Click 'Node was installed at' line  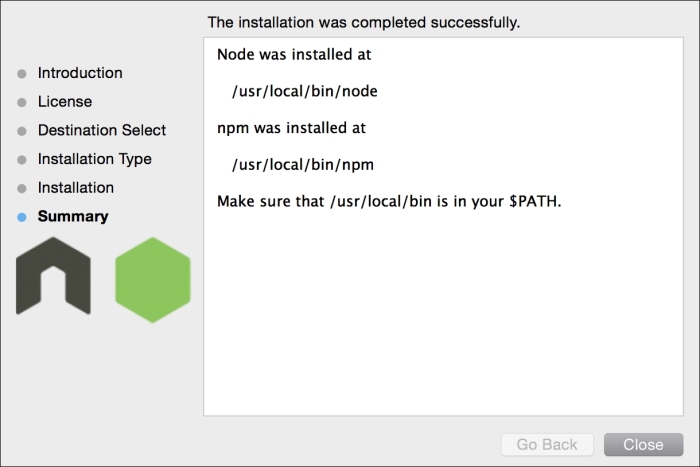point(294,54)
